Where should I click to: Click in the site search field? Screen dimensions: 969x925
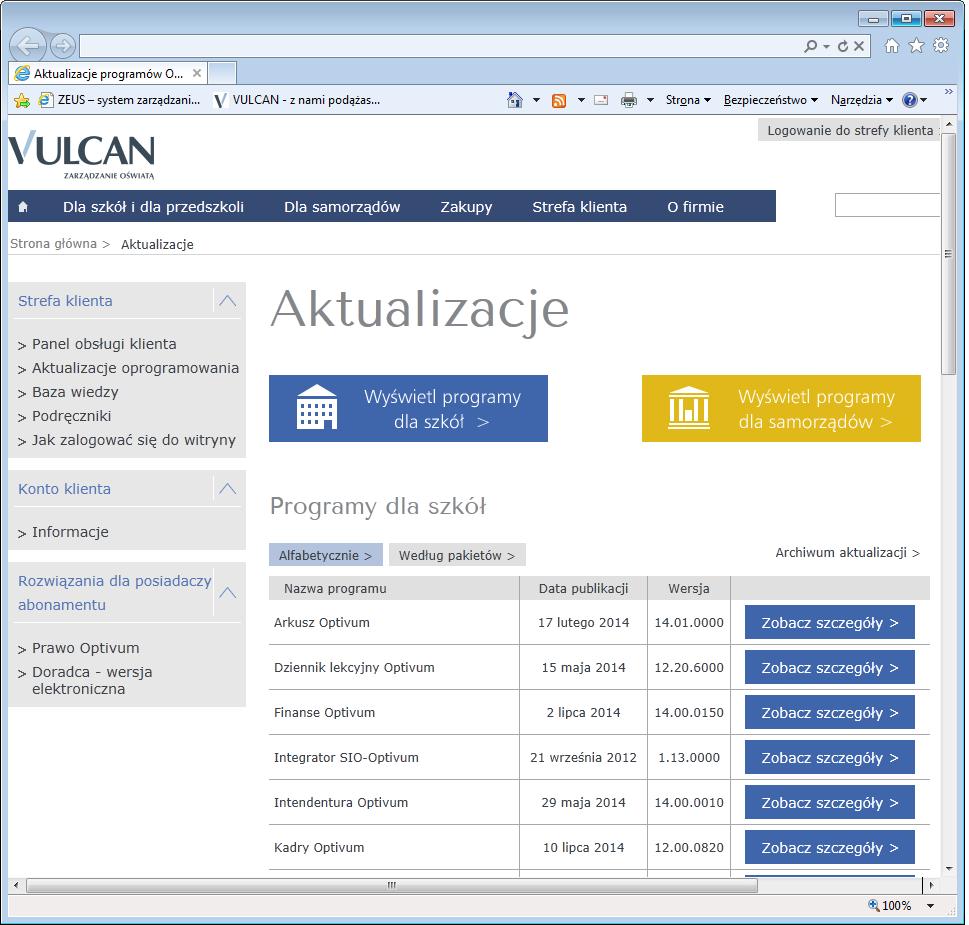pos(887,205)
